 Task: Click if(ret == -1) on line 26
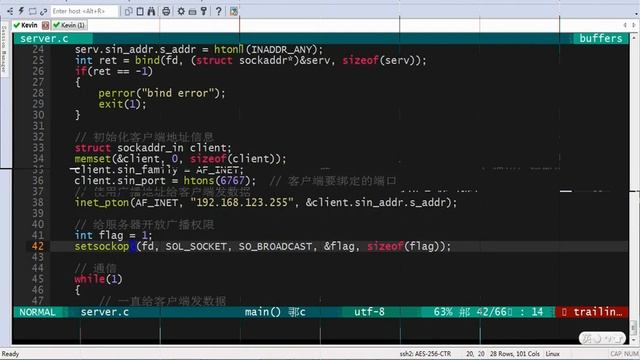point(113,71)
